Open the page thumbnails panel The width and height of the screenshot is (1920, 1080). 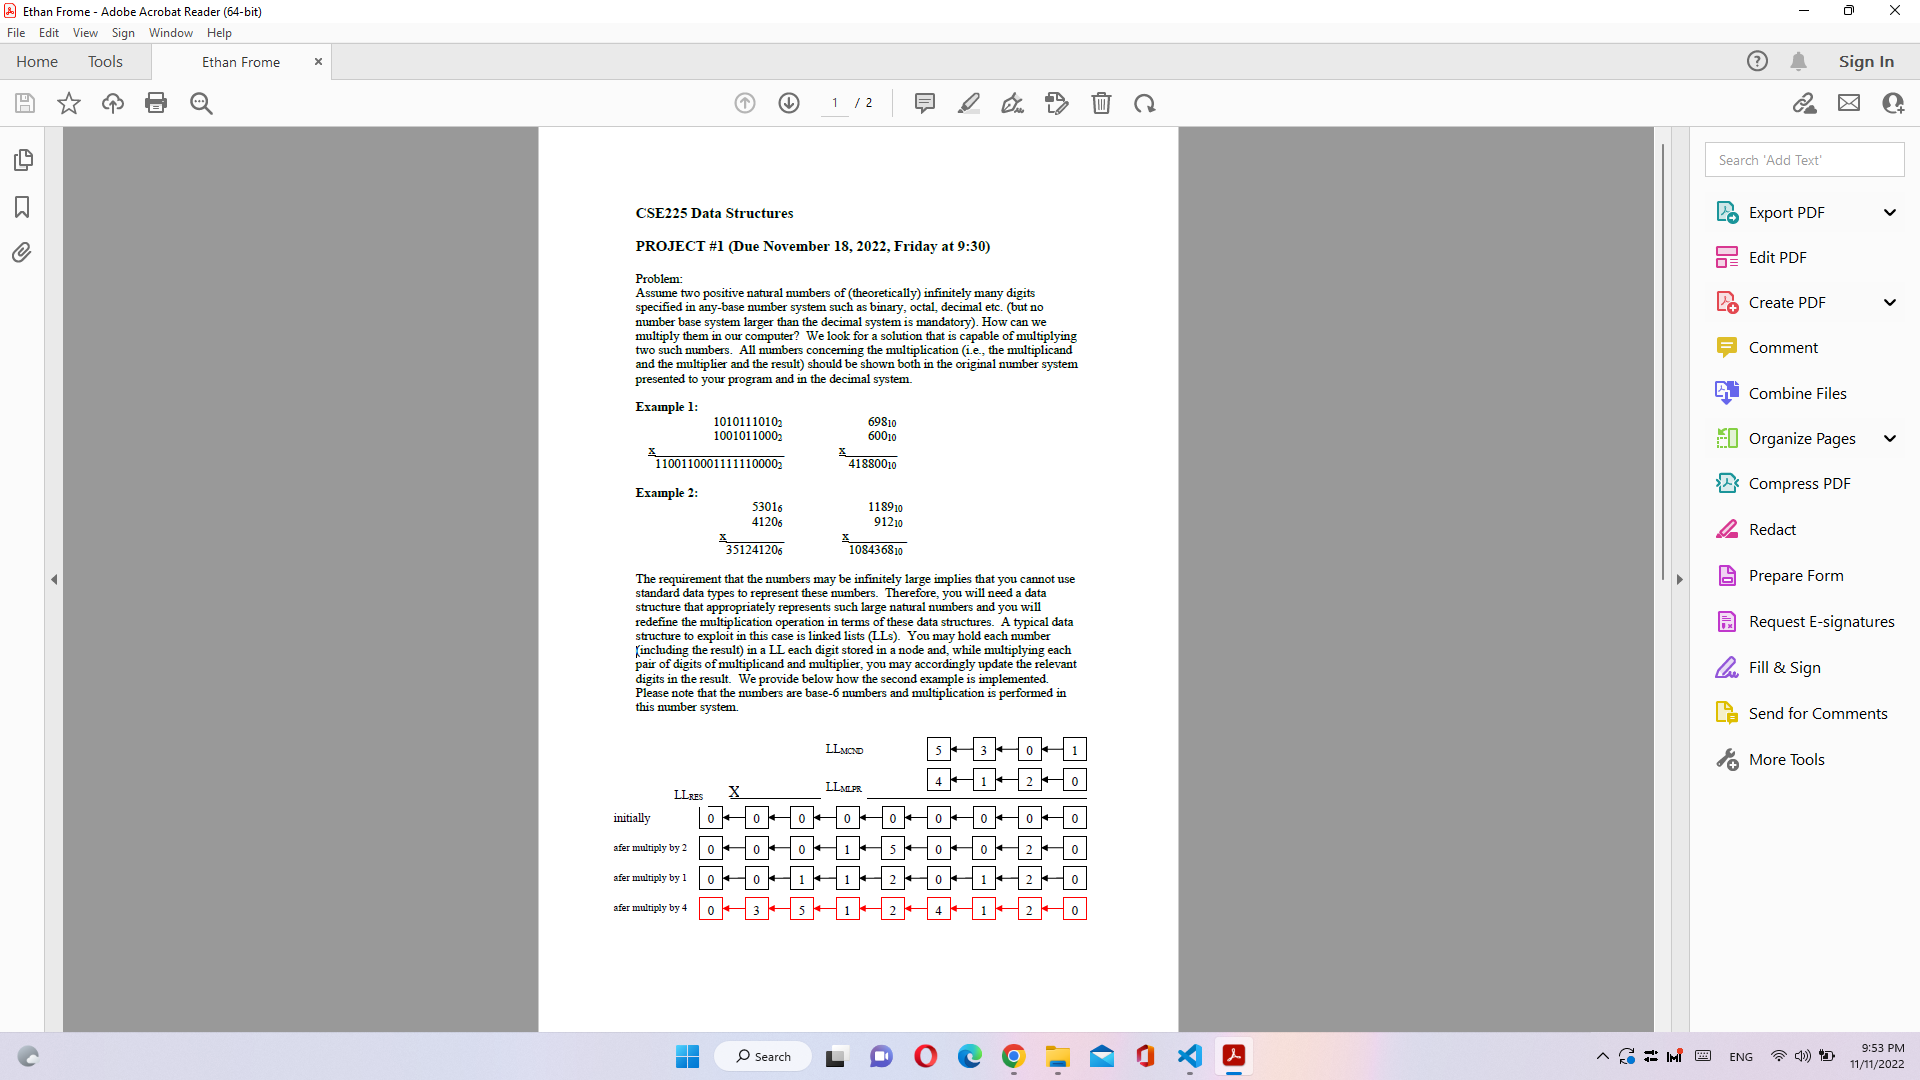[23, 160]
